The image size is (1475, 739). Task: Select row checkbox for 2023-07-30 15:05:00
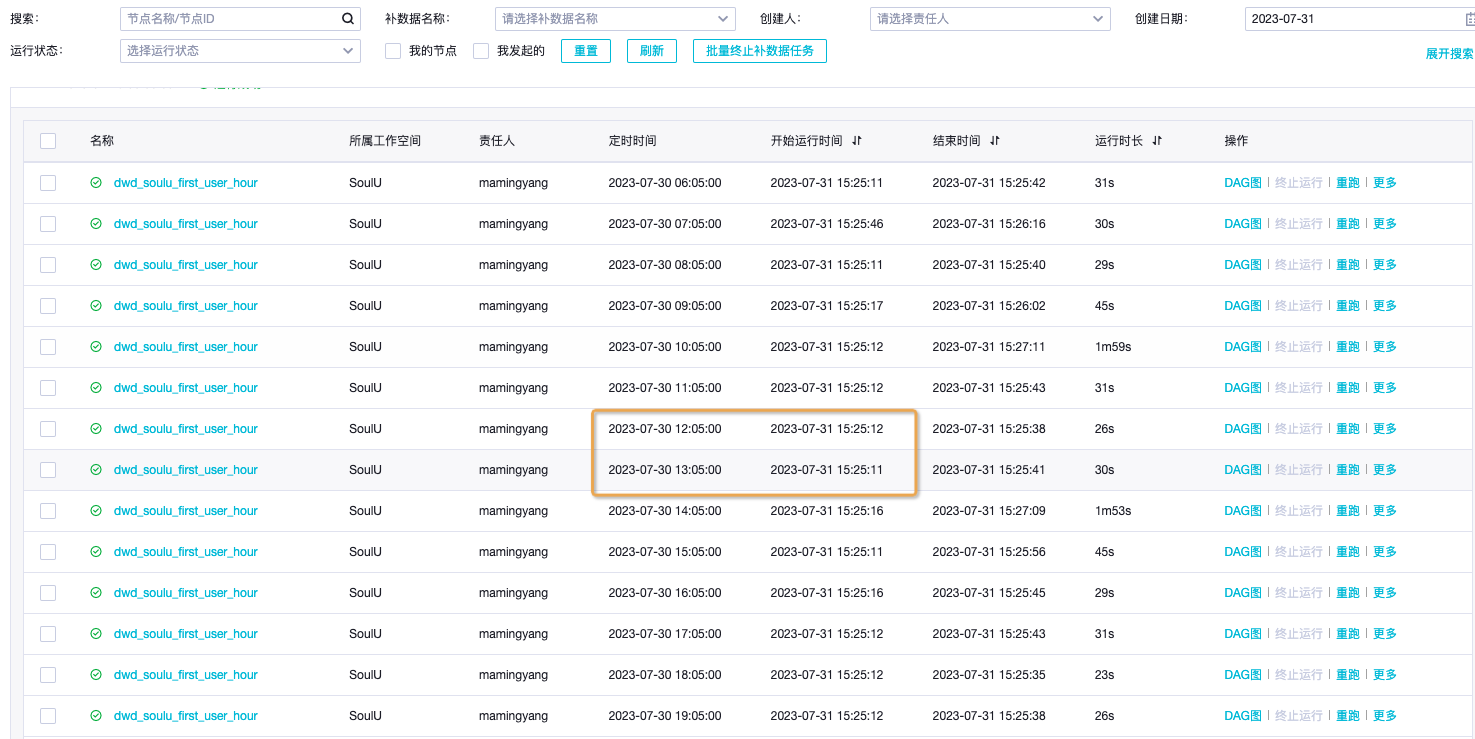48,552
